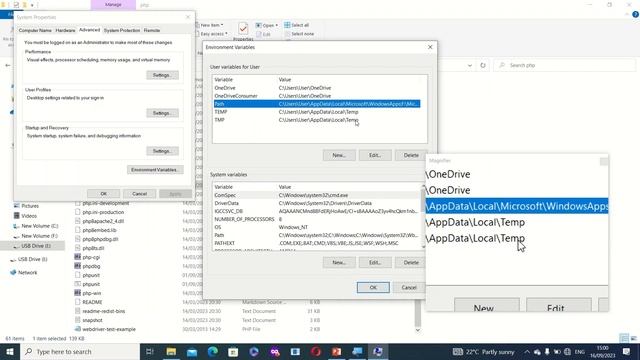
Task: Click Select all in Explorer ribbon
Action: [x=297, y=25]
